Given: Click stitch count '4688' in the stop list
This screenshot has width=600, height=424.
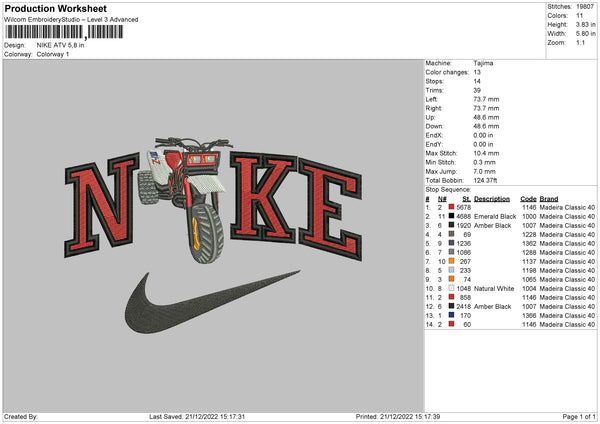Looking at the screenshot, I should 463,217.
